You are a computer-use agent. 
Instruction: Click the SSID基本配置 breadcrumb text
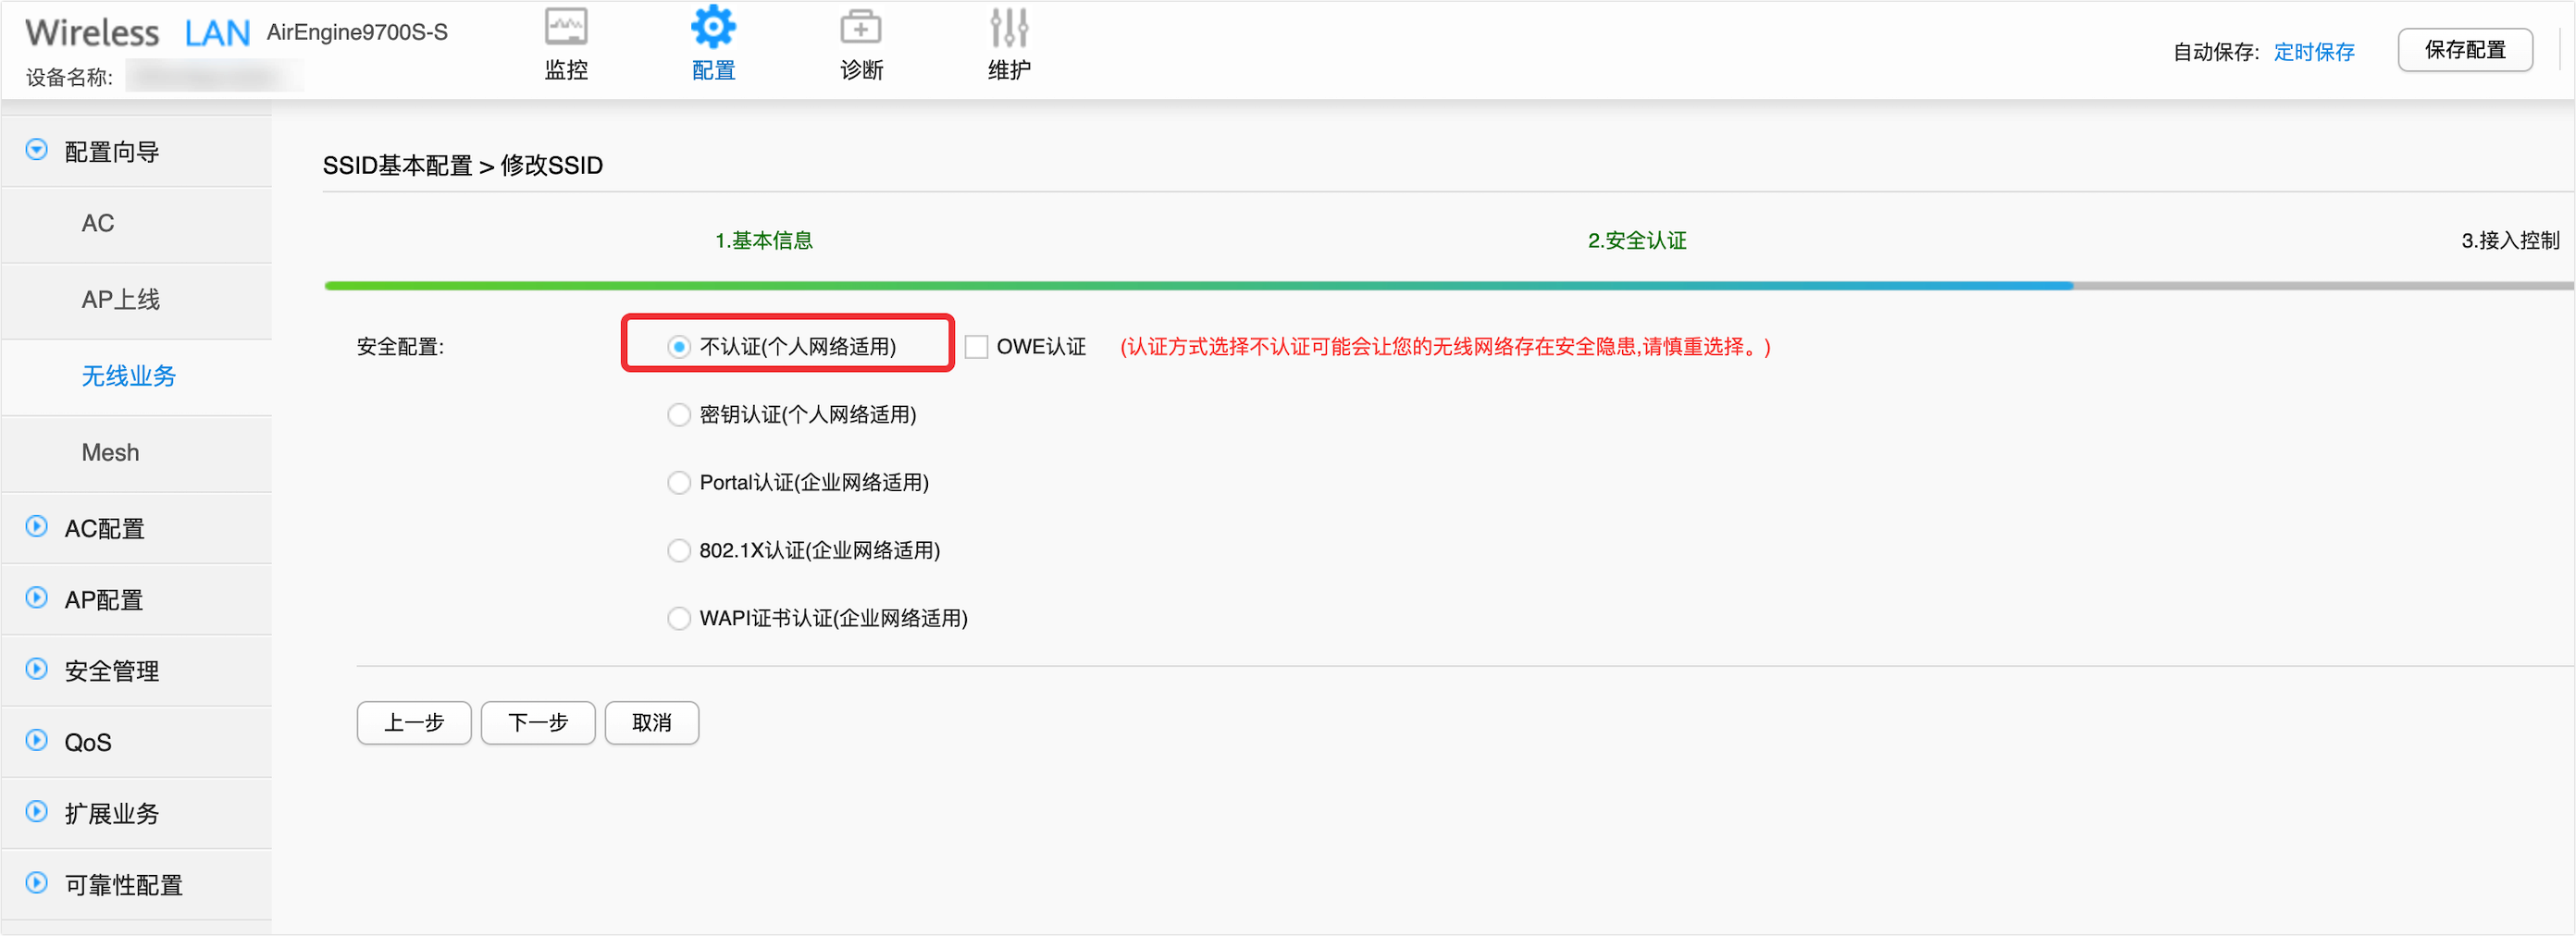[x=397, y=165]
